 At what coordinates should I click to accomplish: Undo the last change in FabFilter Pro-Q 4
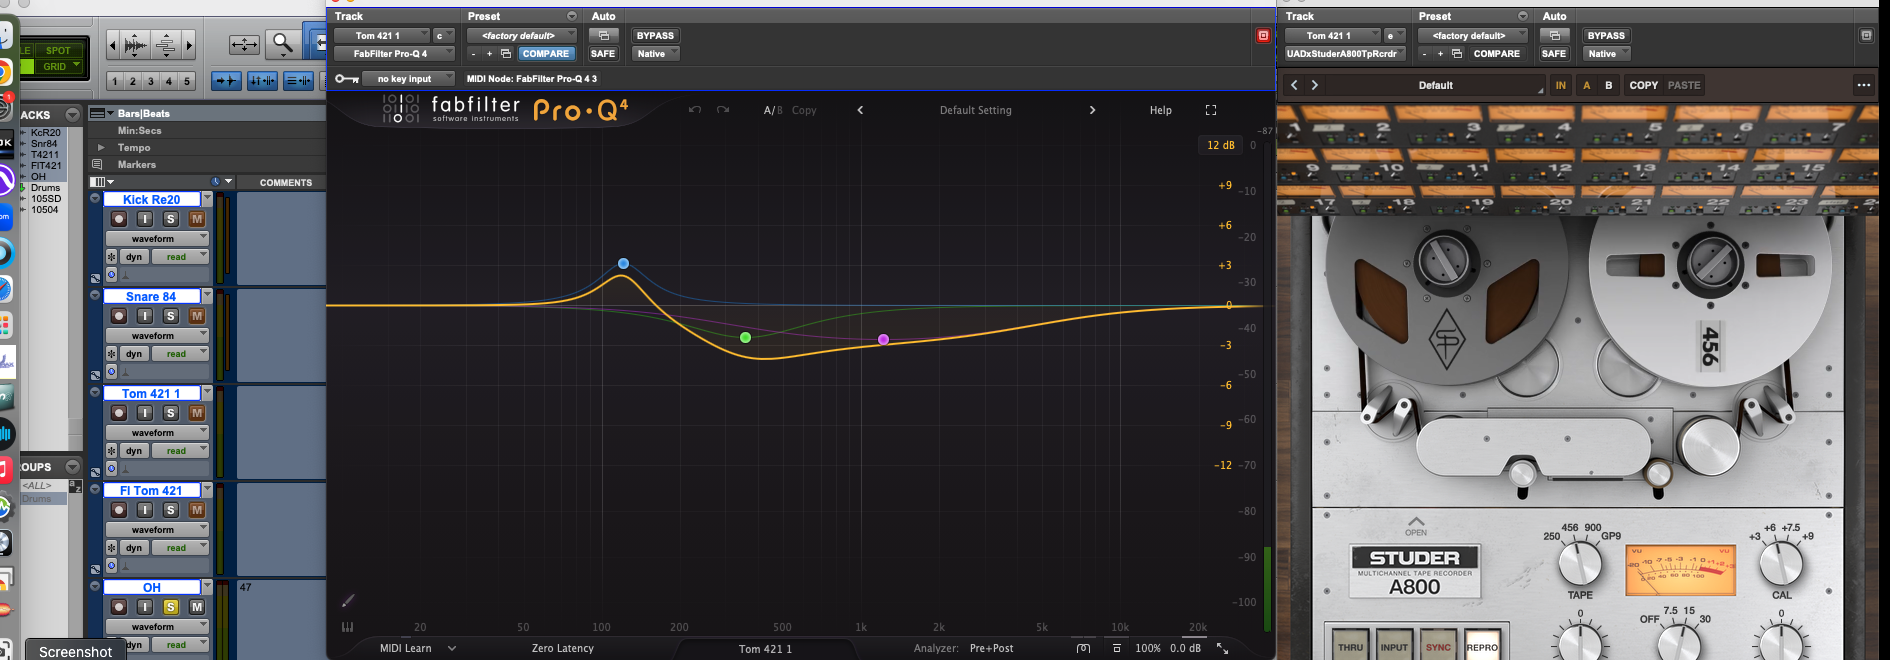[x=695, y=110]
